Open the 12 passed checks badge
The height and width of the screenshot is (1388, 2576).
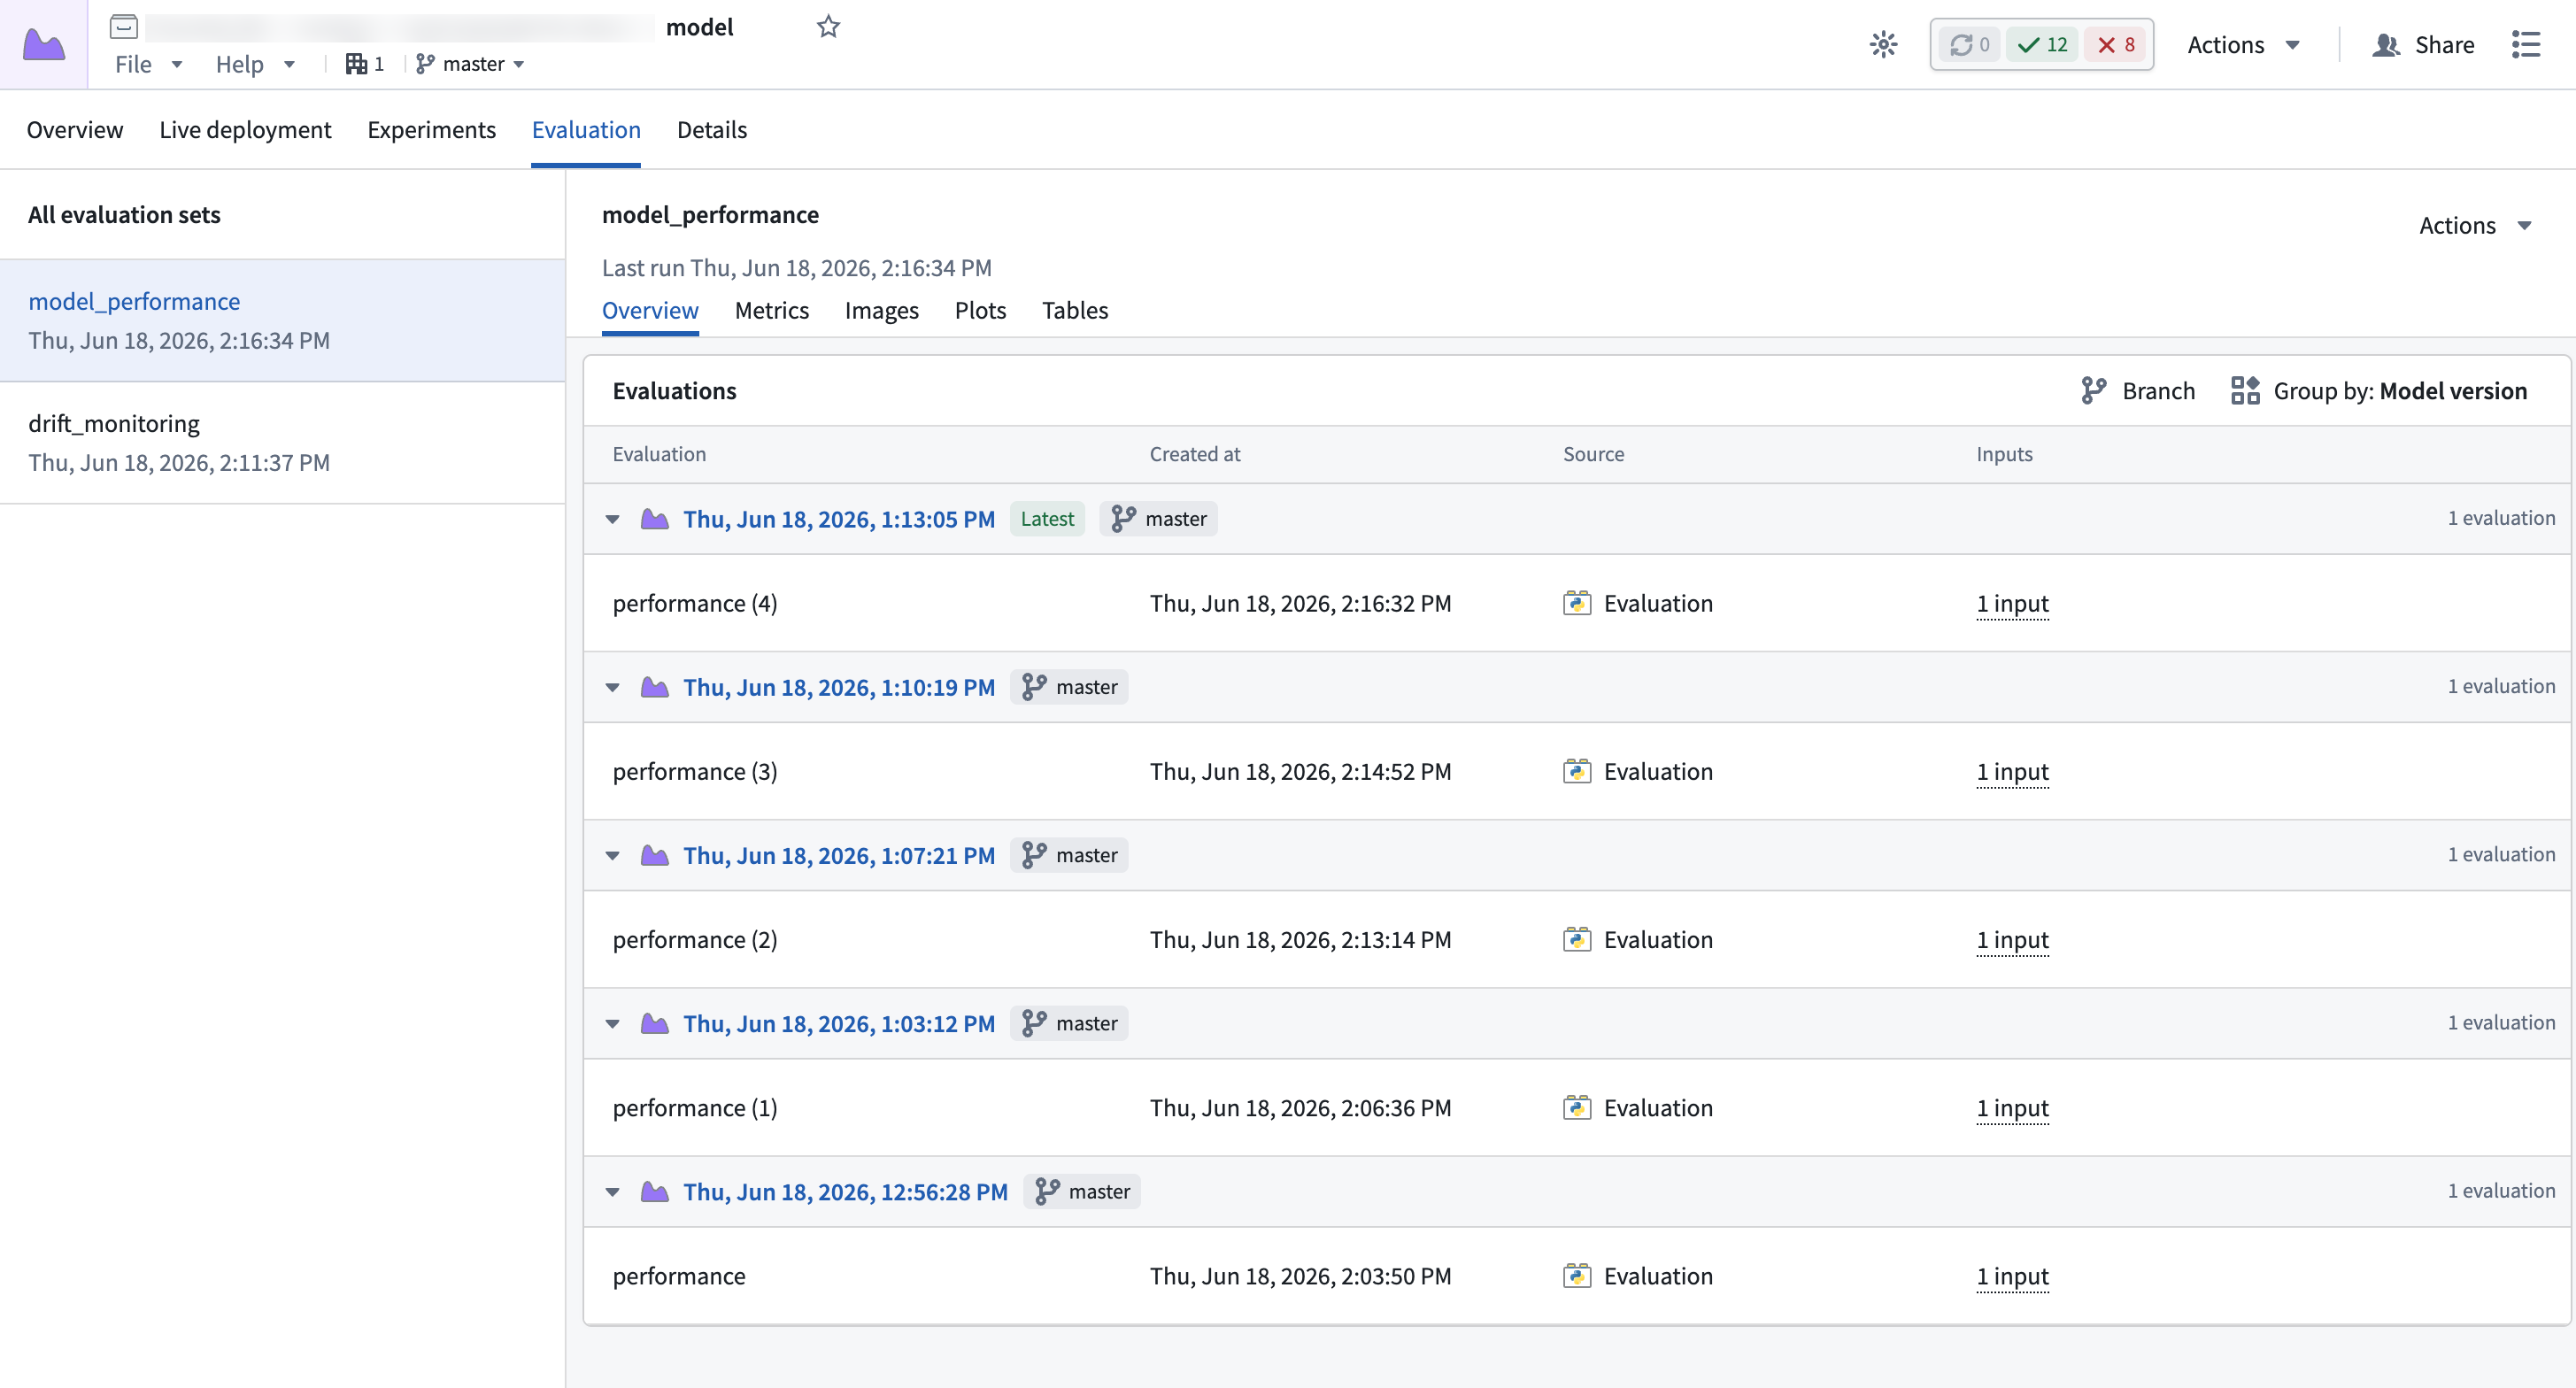point(2042,44)
